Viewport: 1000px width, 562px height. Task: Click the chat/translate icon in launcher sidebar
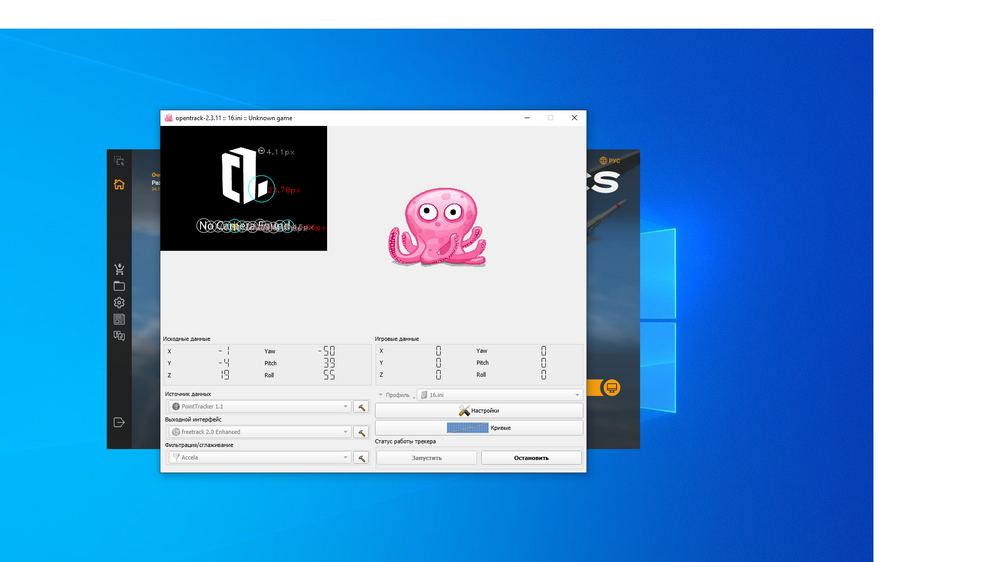119,336
